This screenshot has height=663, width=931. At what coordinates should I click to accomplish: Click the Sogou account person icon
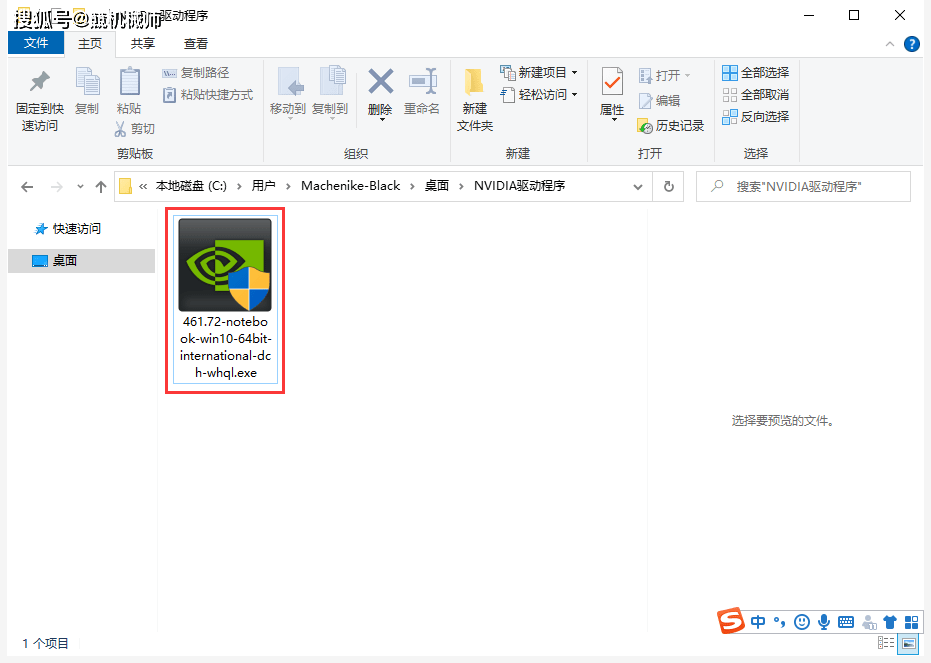click(868, 622)
